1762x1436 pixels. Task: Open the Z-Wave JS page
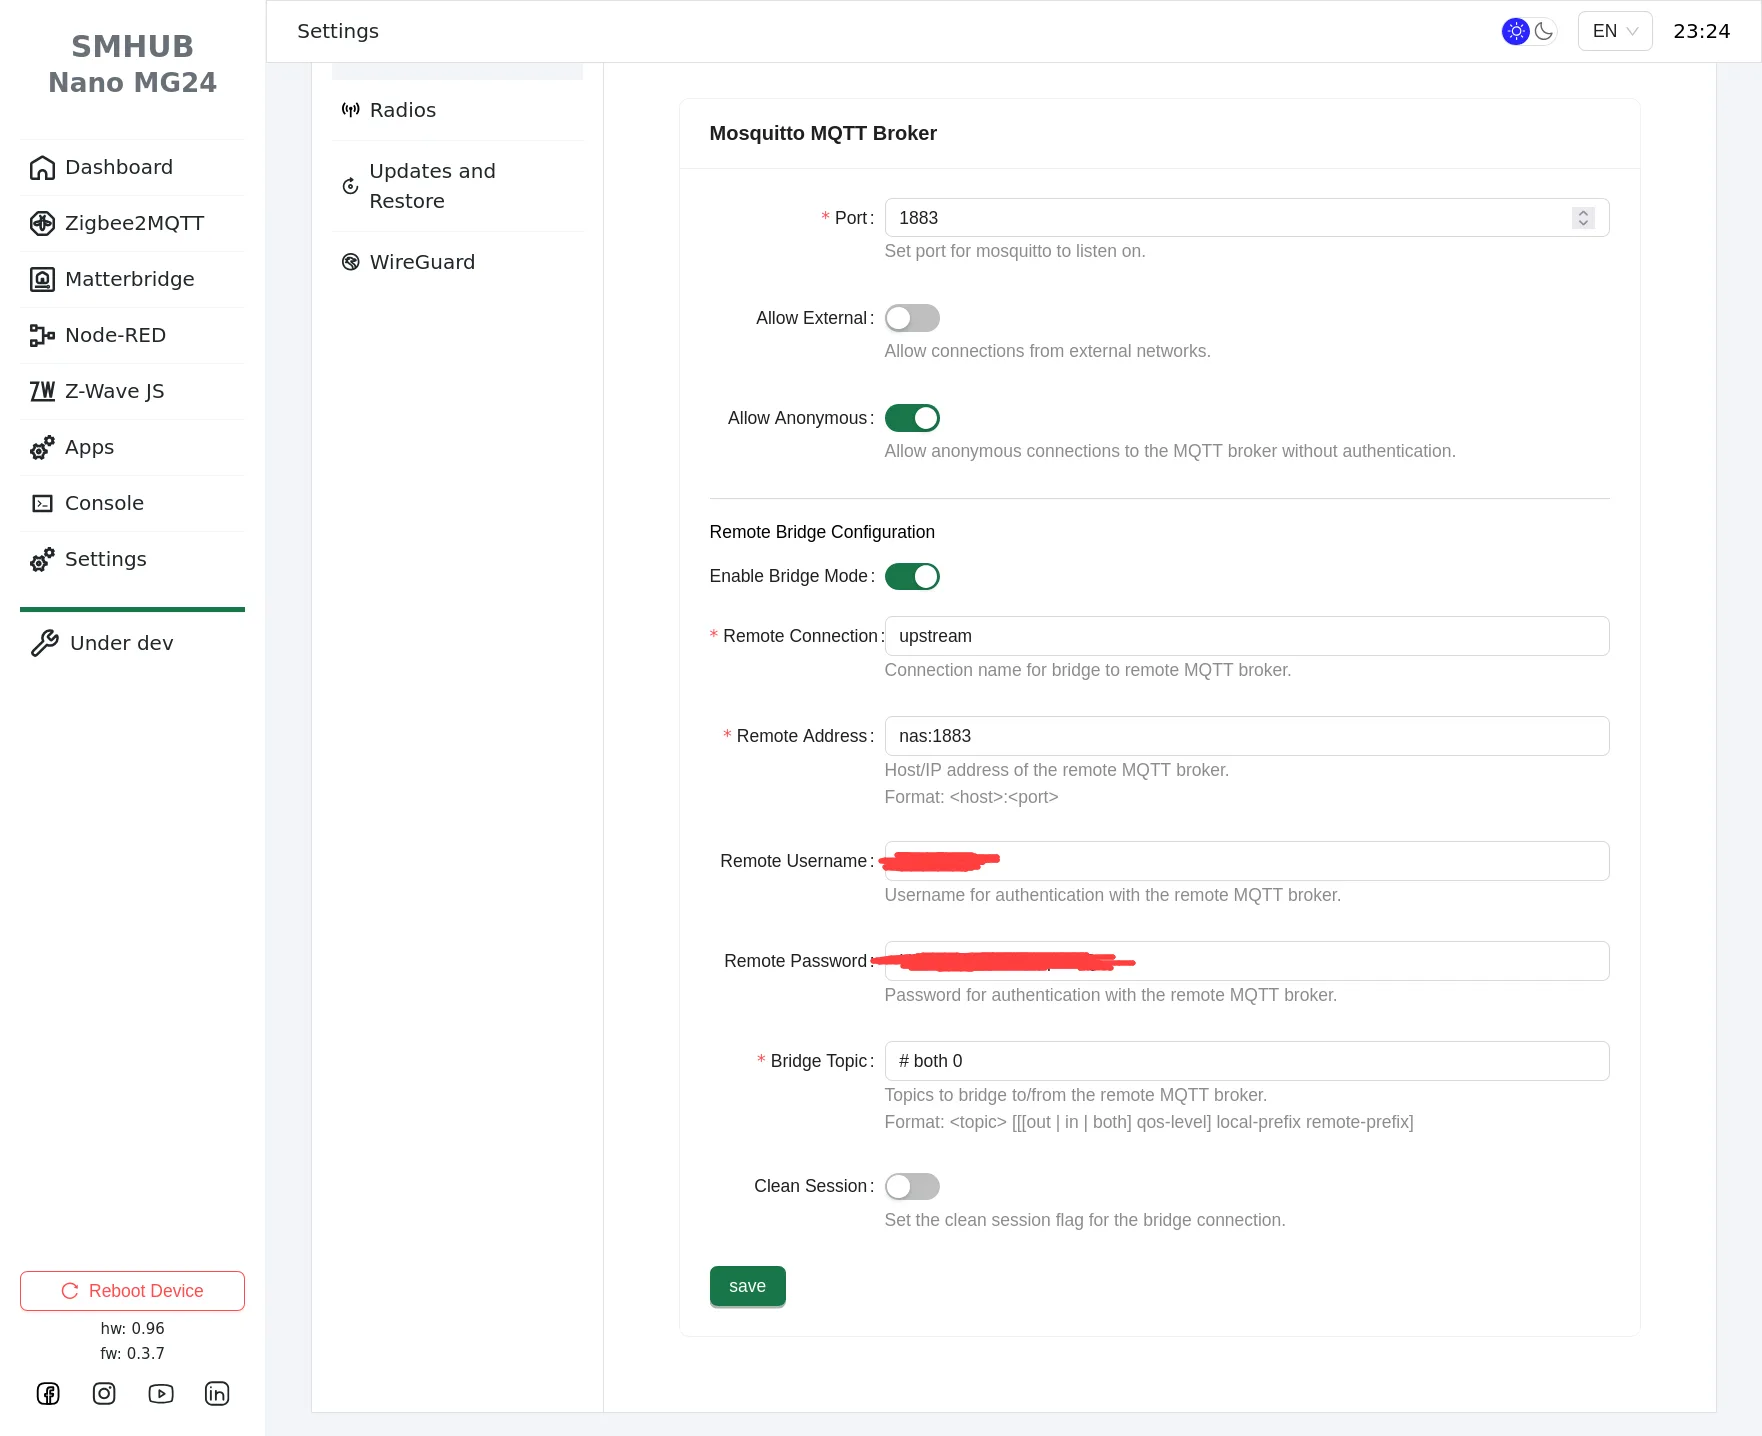click(115, 391)
